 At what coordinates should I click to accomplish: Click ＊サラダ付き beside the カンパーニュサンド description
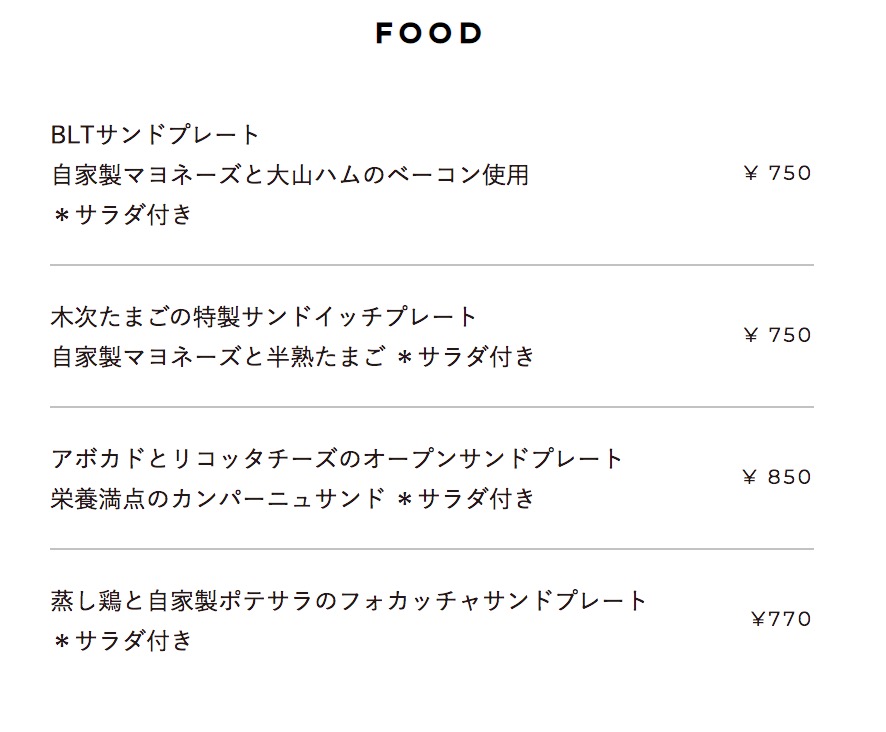(465, 499)
